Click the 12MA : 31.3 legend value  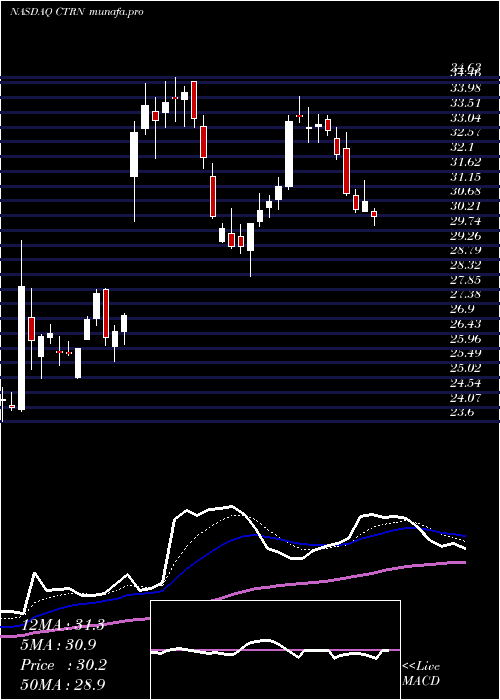pos(62,625)
